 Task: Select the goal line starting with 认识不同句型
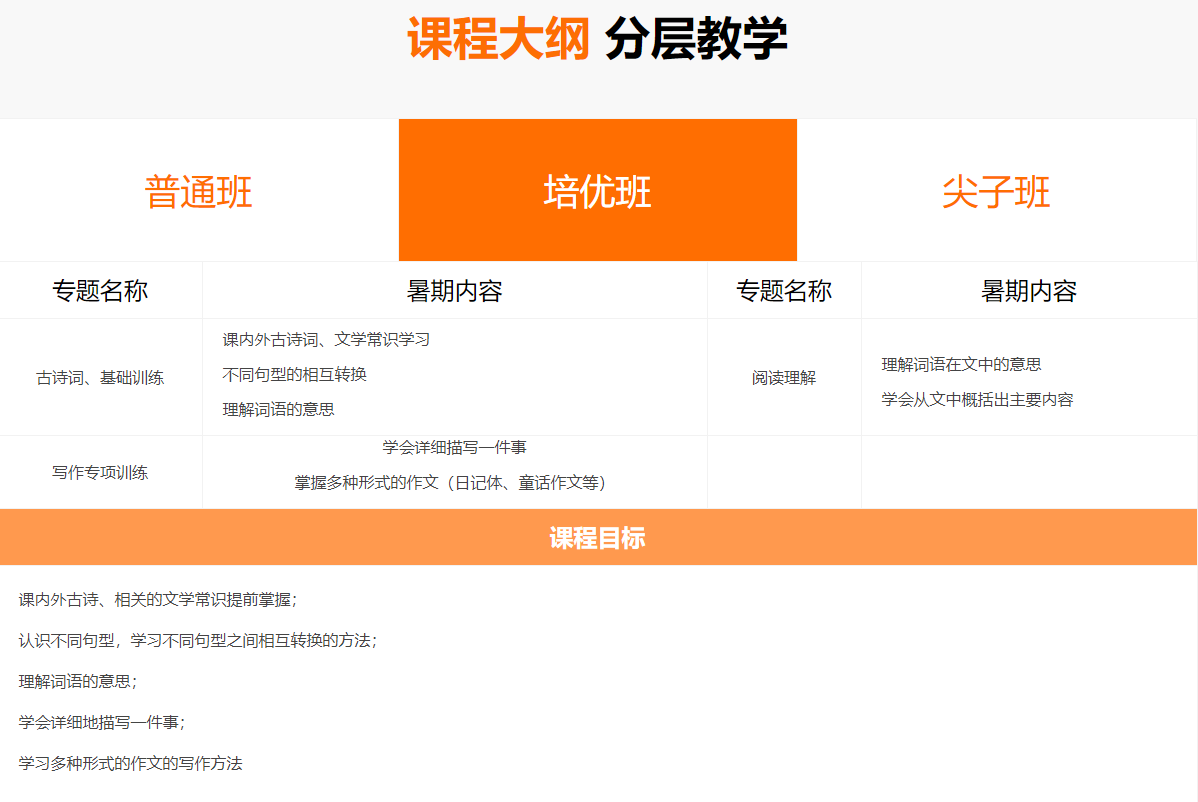click(x=197, y=641)
